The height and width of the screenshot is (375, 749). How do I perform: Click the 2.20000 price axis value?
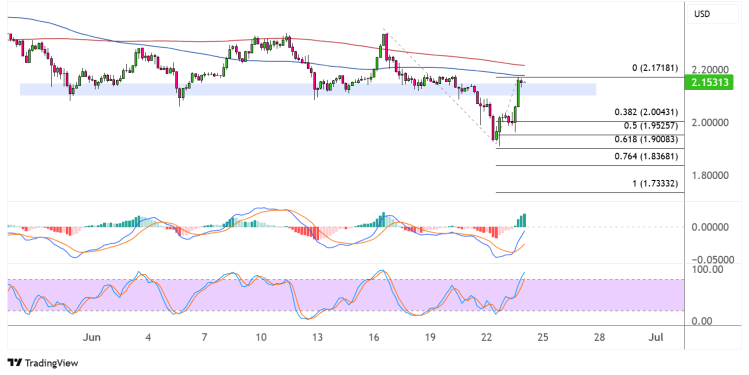pos(709,70)
